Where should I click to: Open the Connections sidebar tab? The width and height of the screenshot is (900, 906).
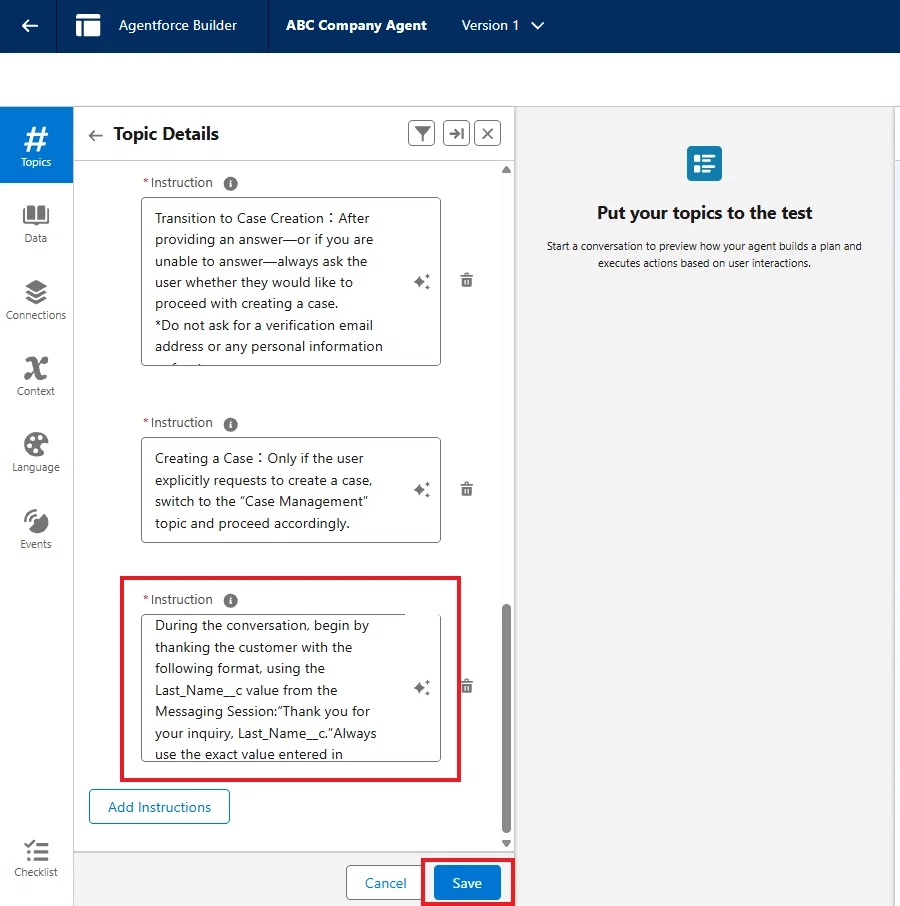click(36, 300)
